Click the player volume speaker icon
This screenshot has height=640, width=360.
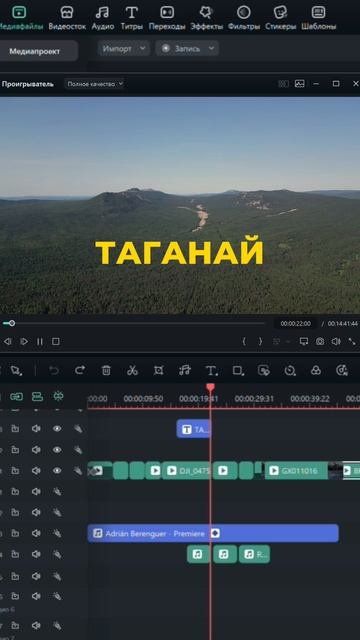tap(336, 342)
